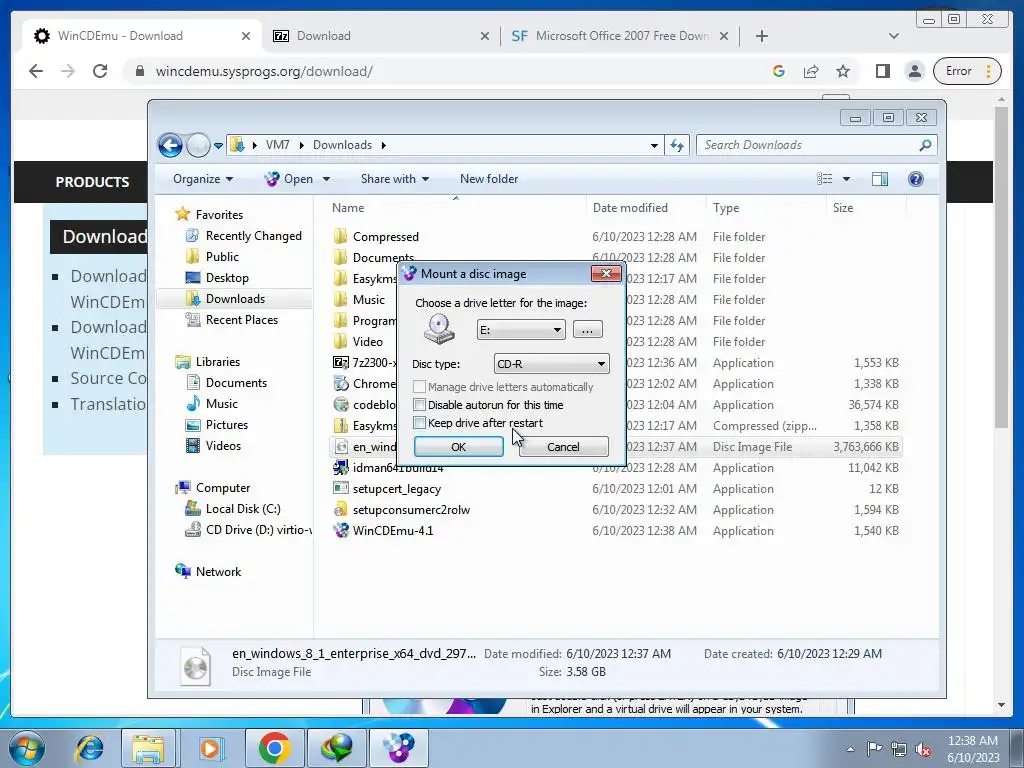Open Chrome share page icon
Viewport: 1024px width, 768px height.
click(811, 71)
